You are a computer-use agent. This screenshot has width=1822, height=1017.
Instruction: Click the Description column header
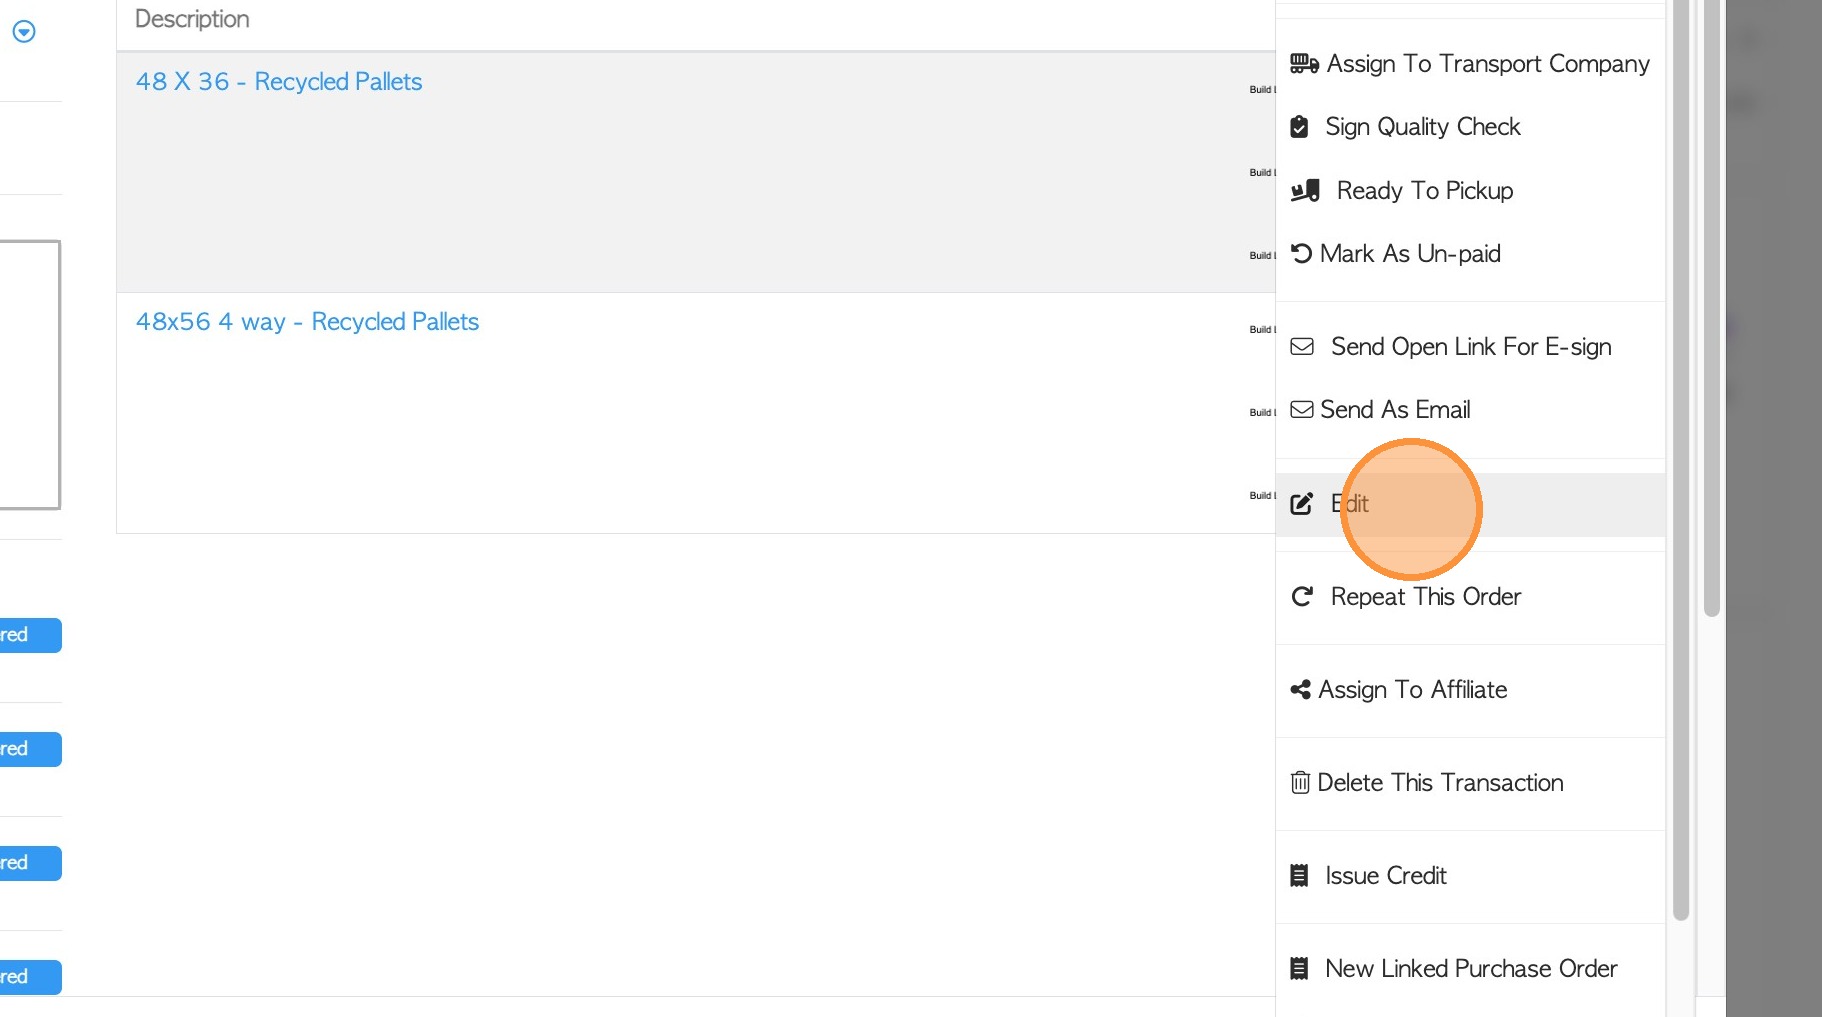tap(192, 19)
